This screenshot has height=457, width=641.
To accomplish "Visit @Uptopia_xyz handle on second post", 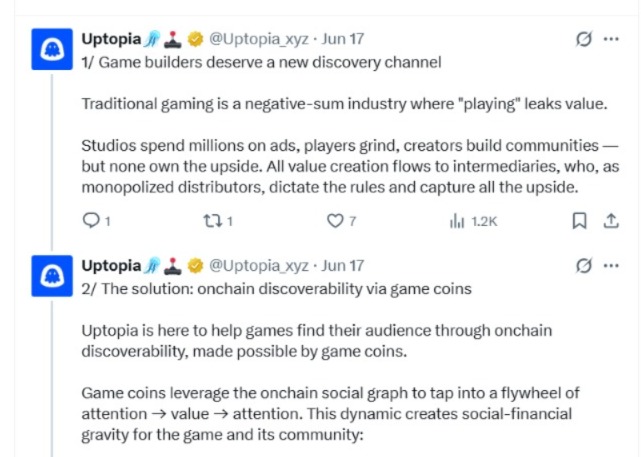I will [259, 266].
